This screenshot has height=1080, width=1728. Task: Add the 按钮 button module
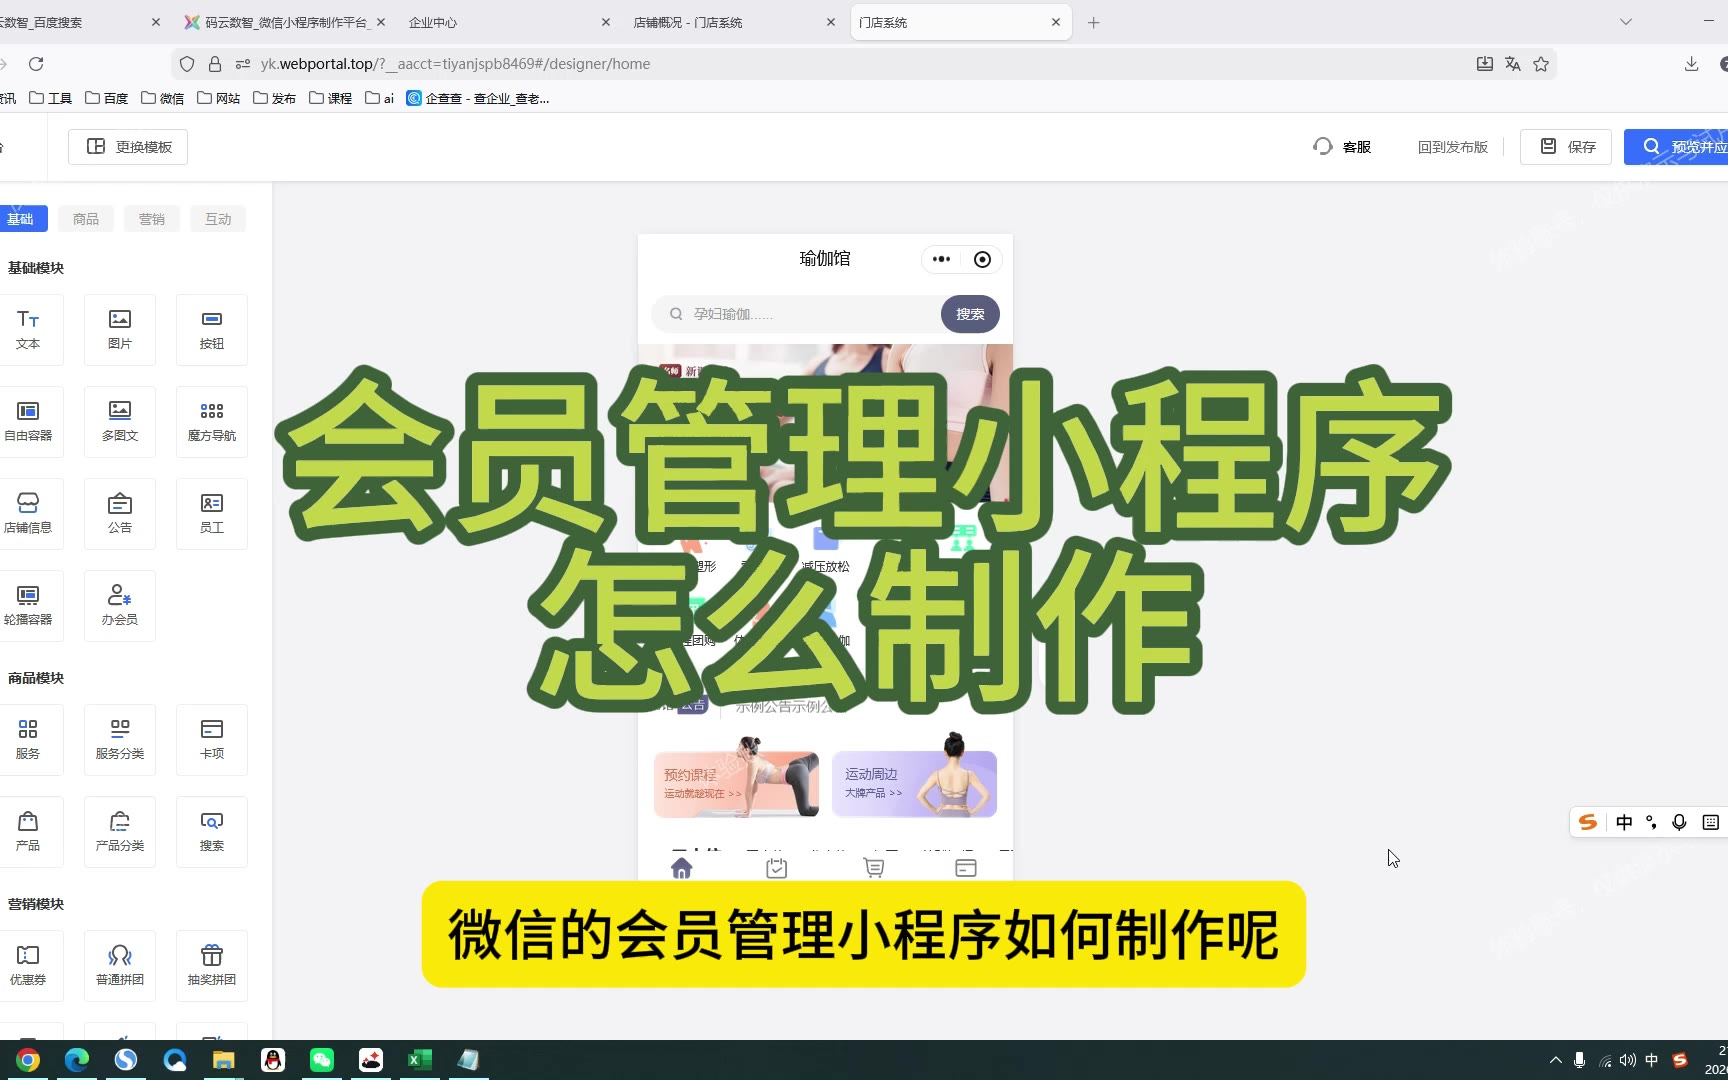pos(211,329)
